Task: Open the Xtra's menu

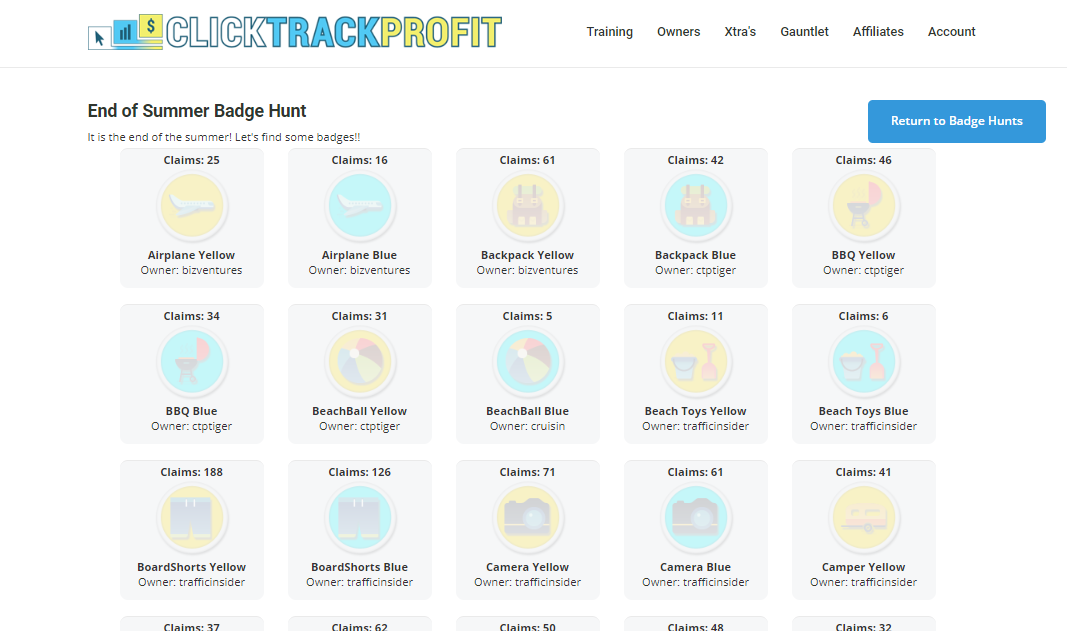Action: (x=740, y=32)
